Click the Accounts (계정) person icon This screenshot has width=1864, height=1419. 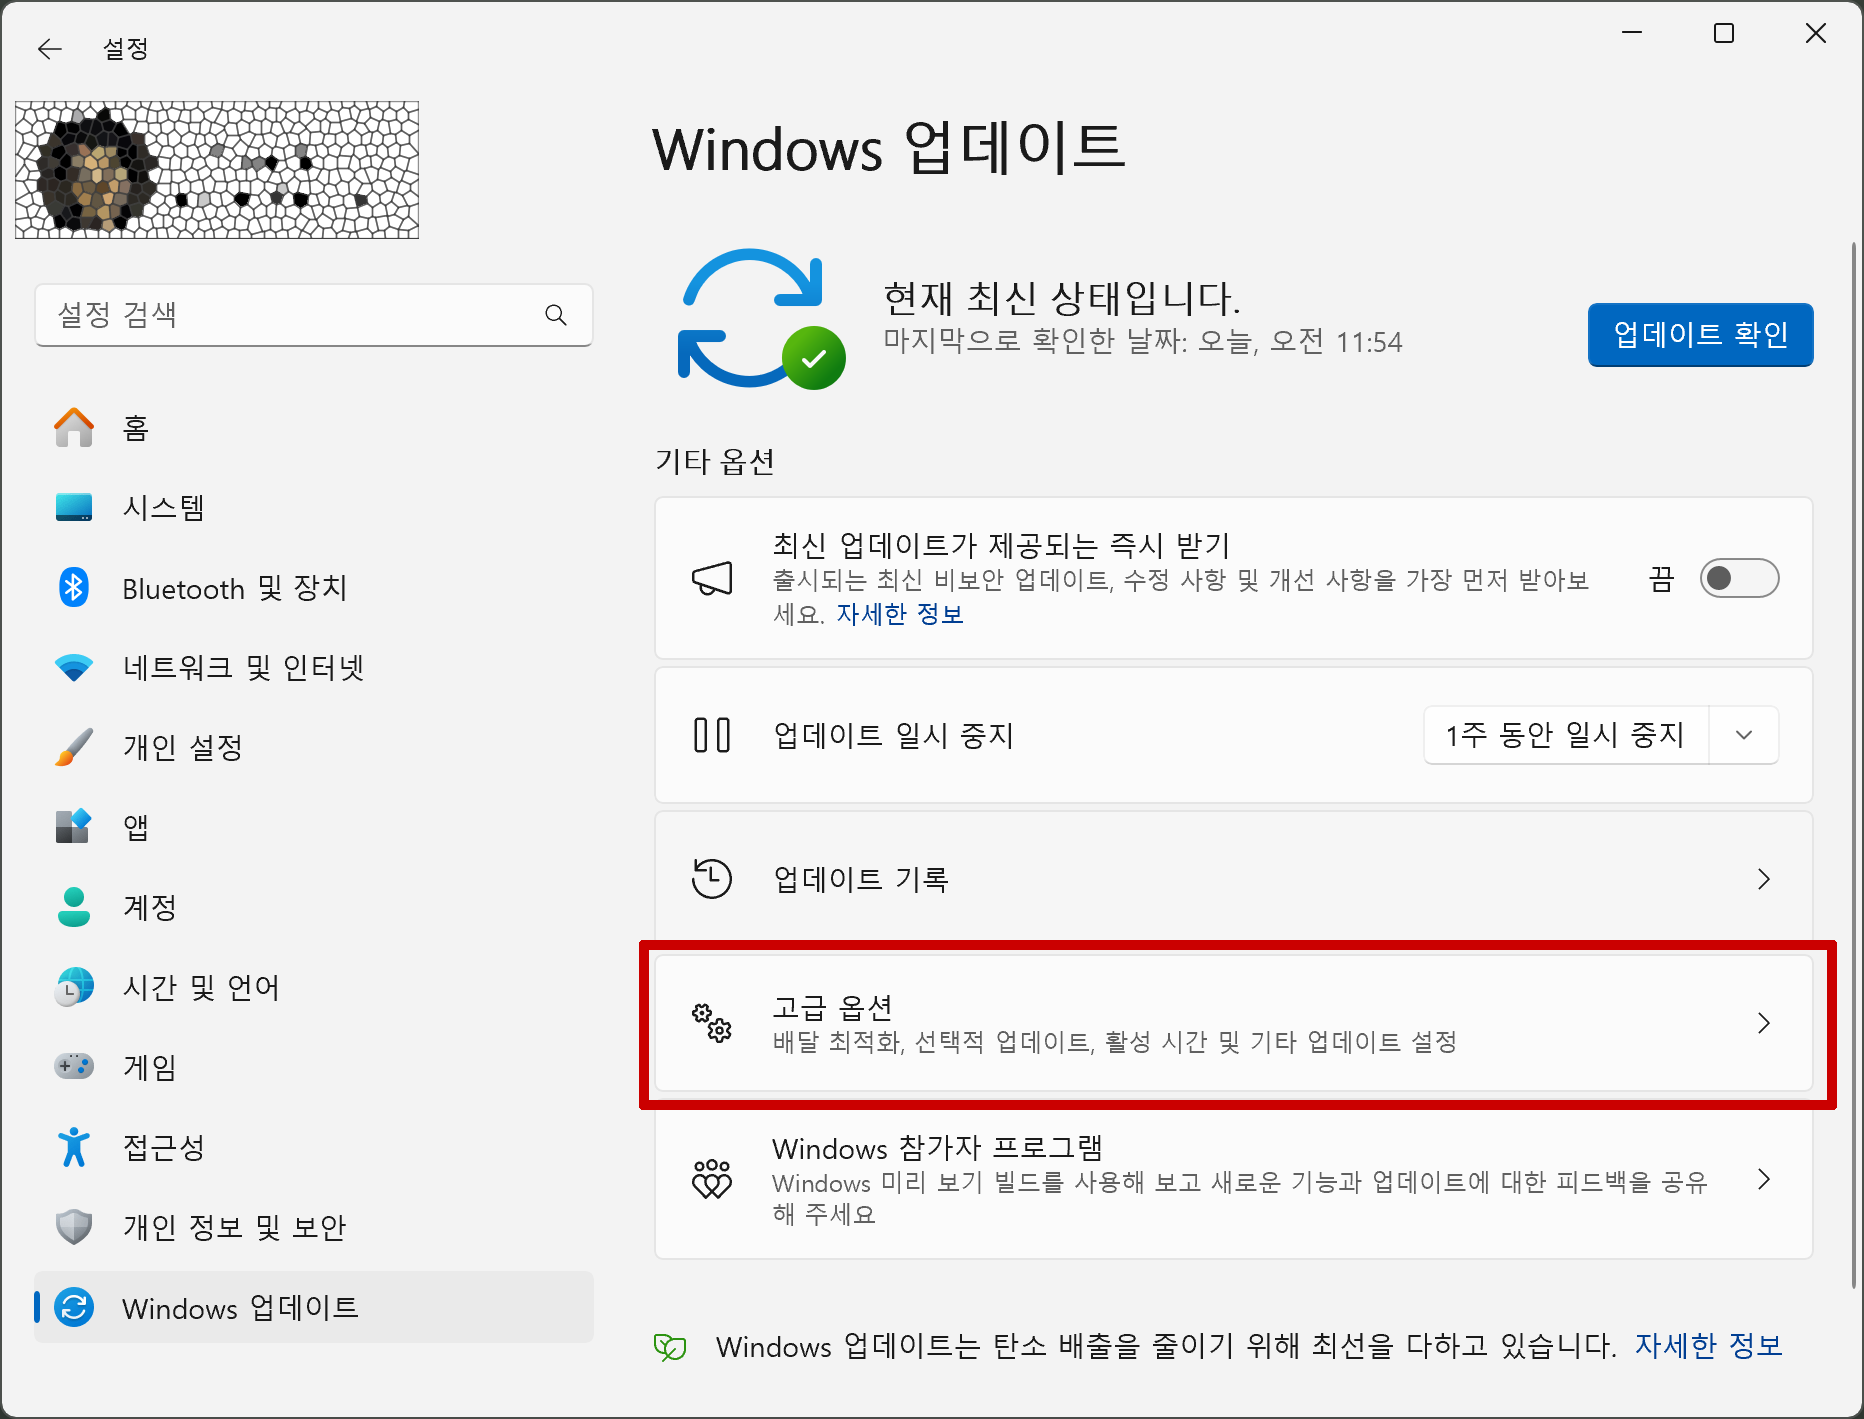tap(74, 907)
